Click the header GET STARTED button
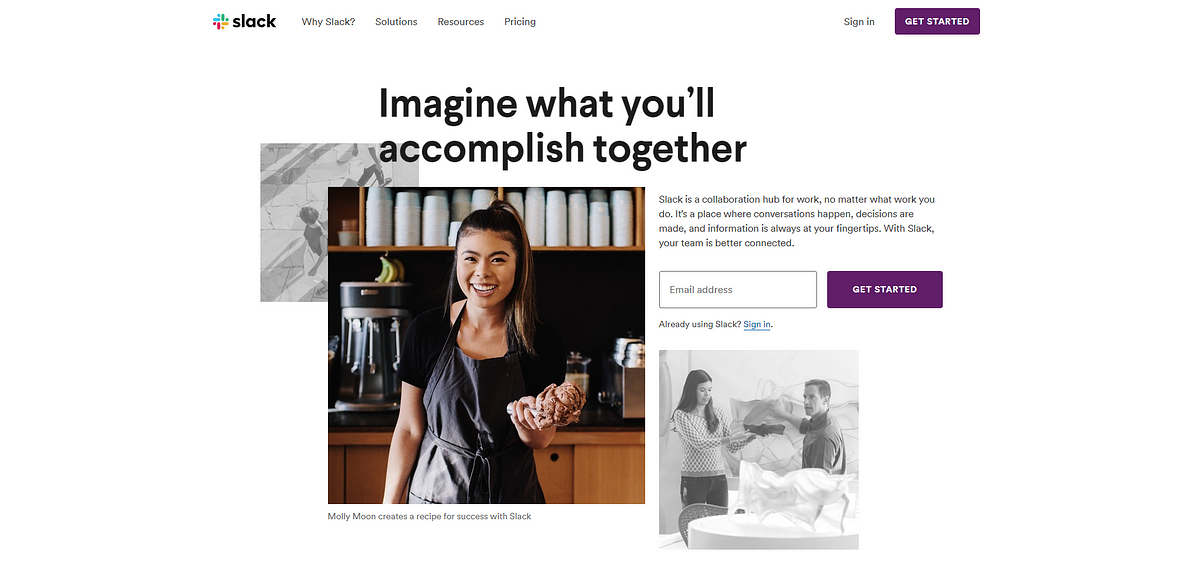 (x=937, y=21)
